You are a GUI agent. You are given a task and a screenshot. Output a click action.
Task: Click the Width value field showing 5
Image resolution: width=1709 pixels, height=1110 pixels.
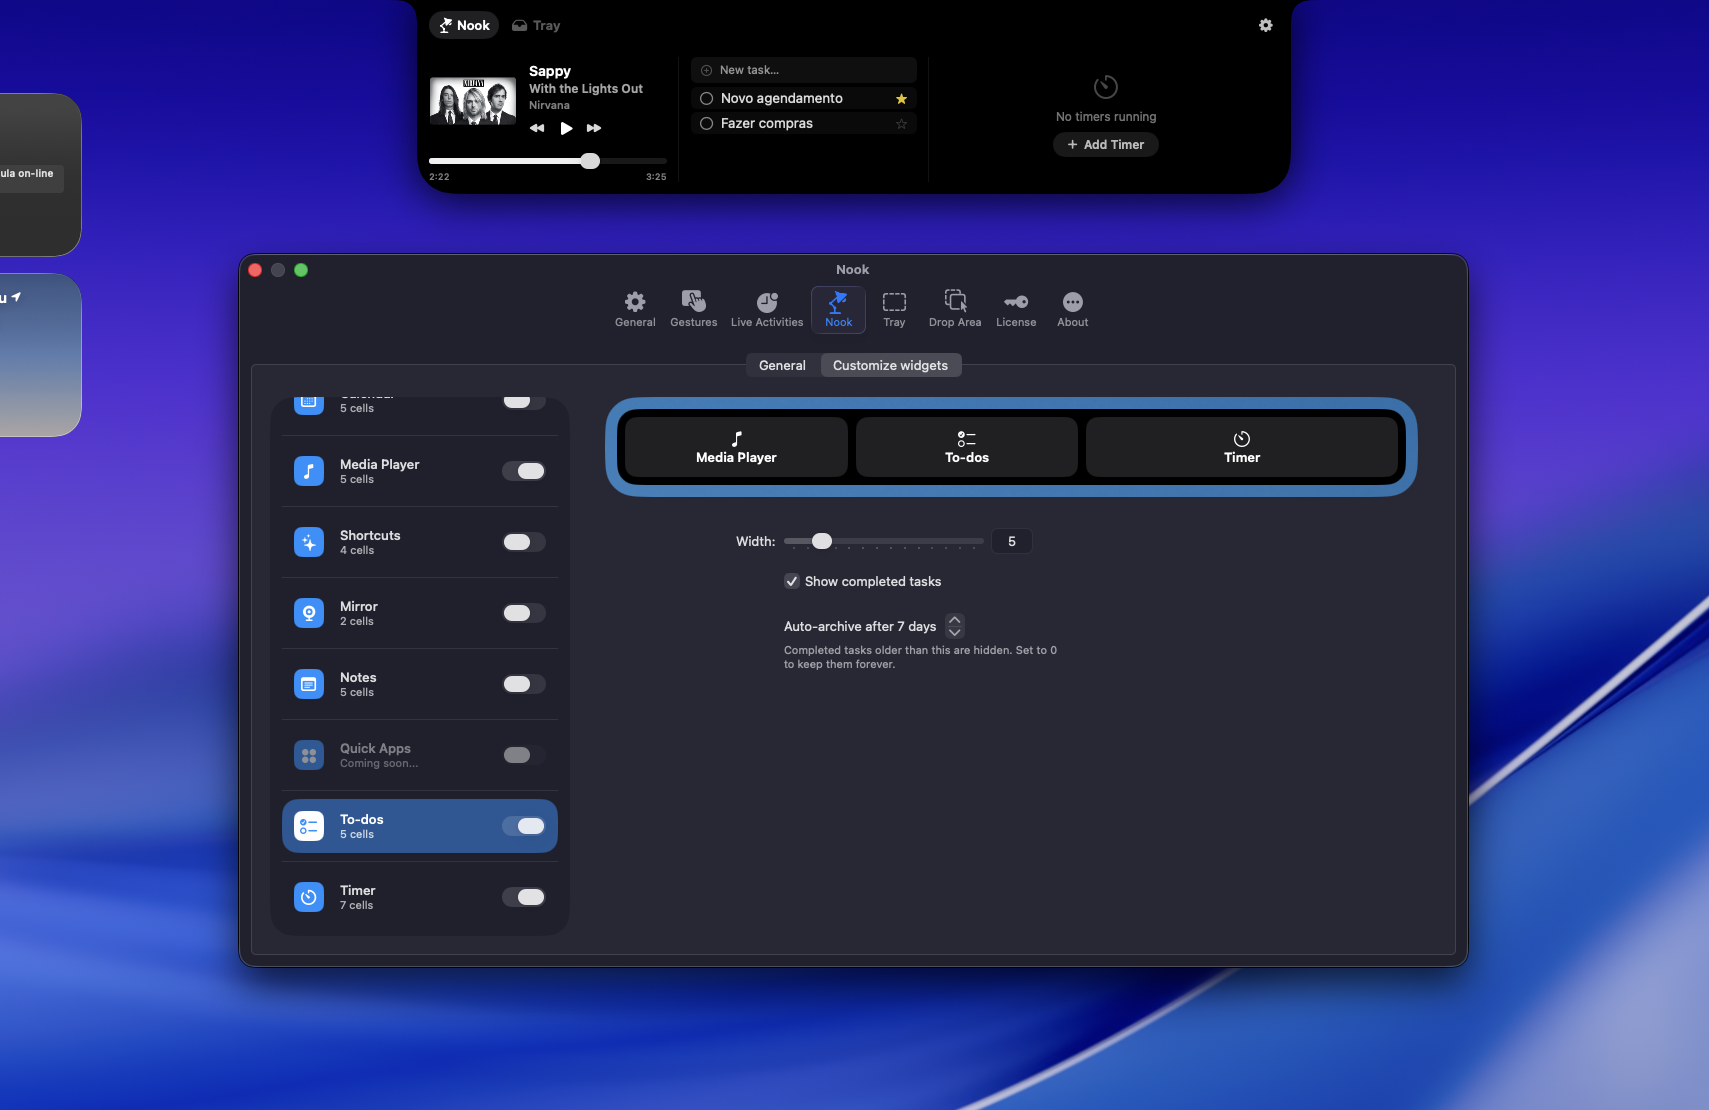1012,541
